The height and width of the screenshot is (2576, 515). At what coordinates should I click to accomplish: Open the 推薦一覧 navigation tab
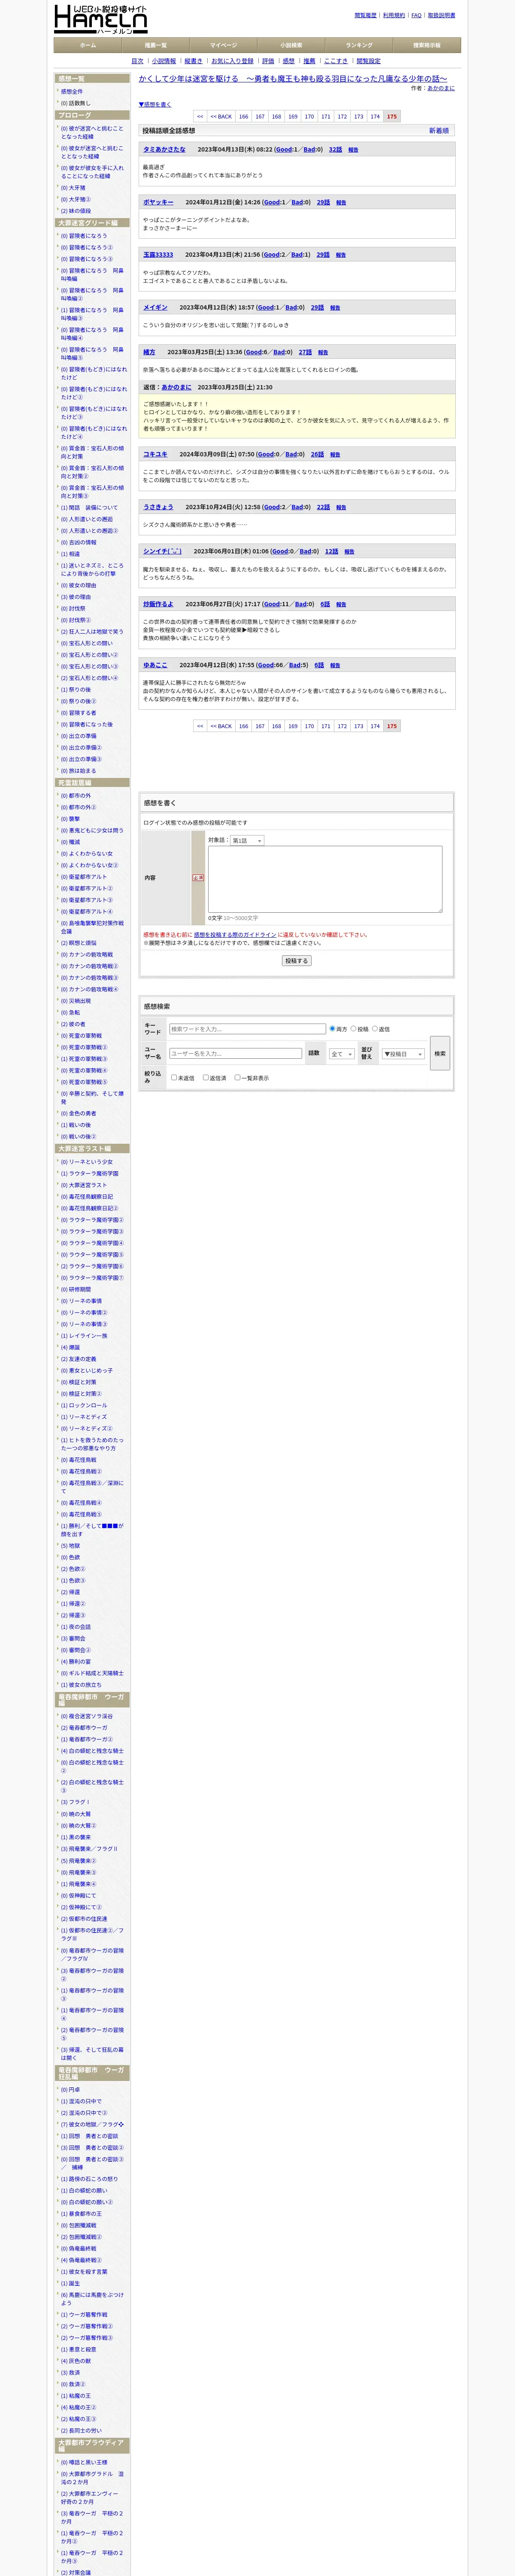tap(156, 45)
